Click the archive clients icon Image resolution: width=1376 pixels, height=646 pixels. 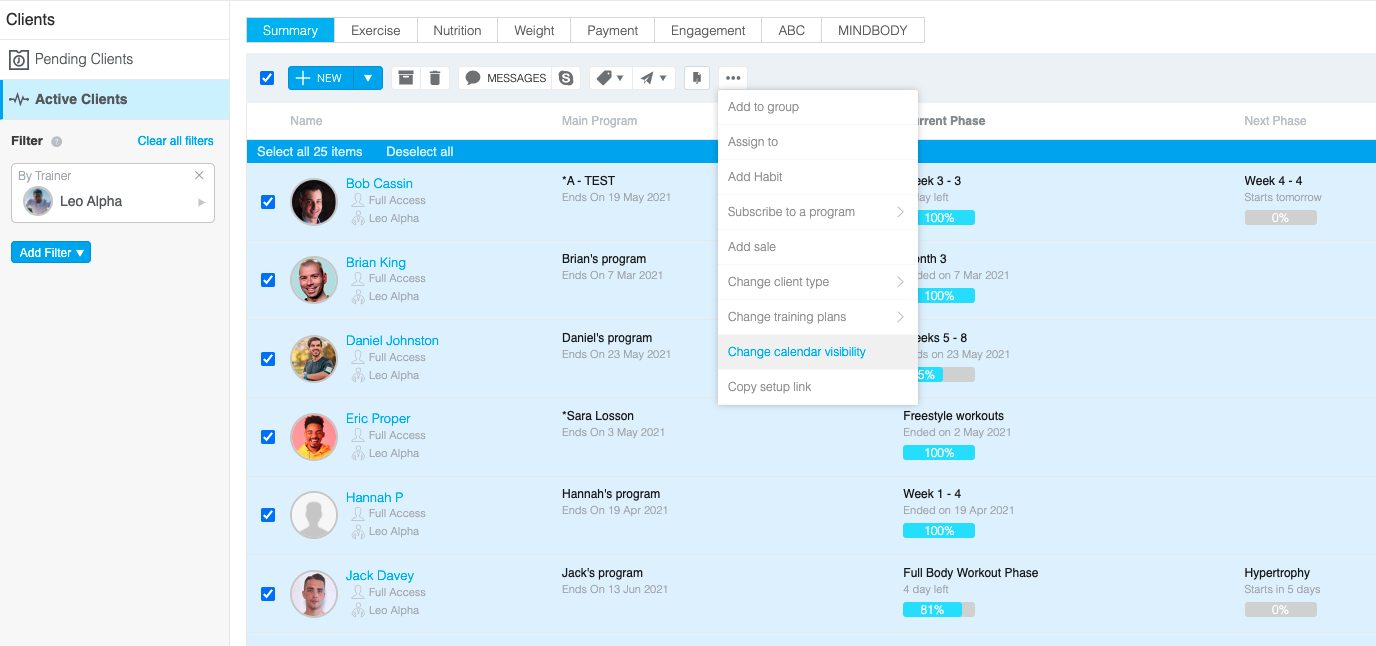tap(405, 78)
